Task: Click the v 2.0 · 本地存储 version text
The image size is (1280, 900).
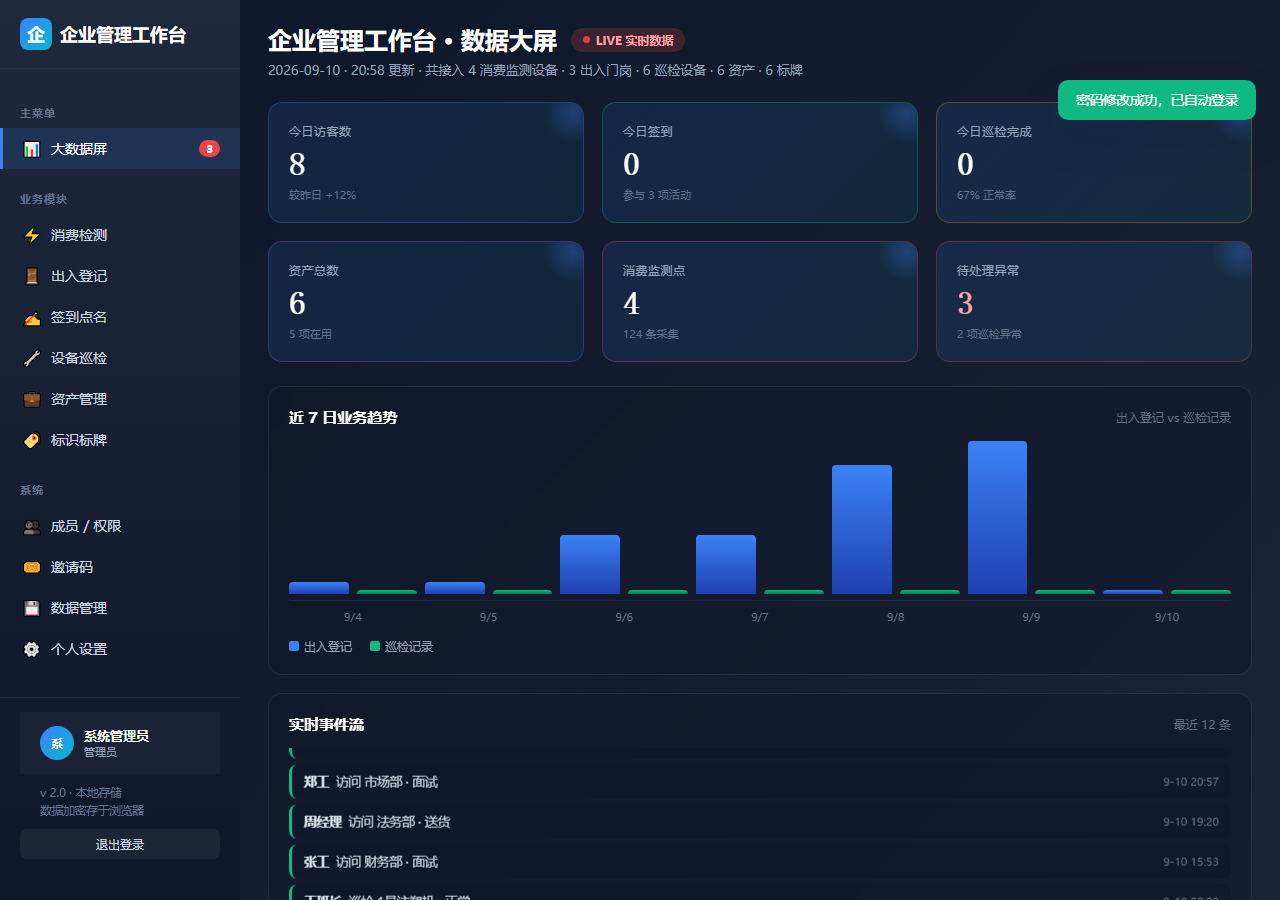Action: click(x=81, y=793)
